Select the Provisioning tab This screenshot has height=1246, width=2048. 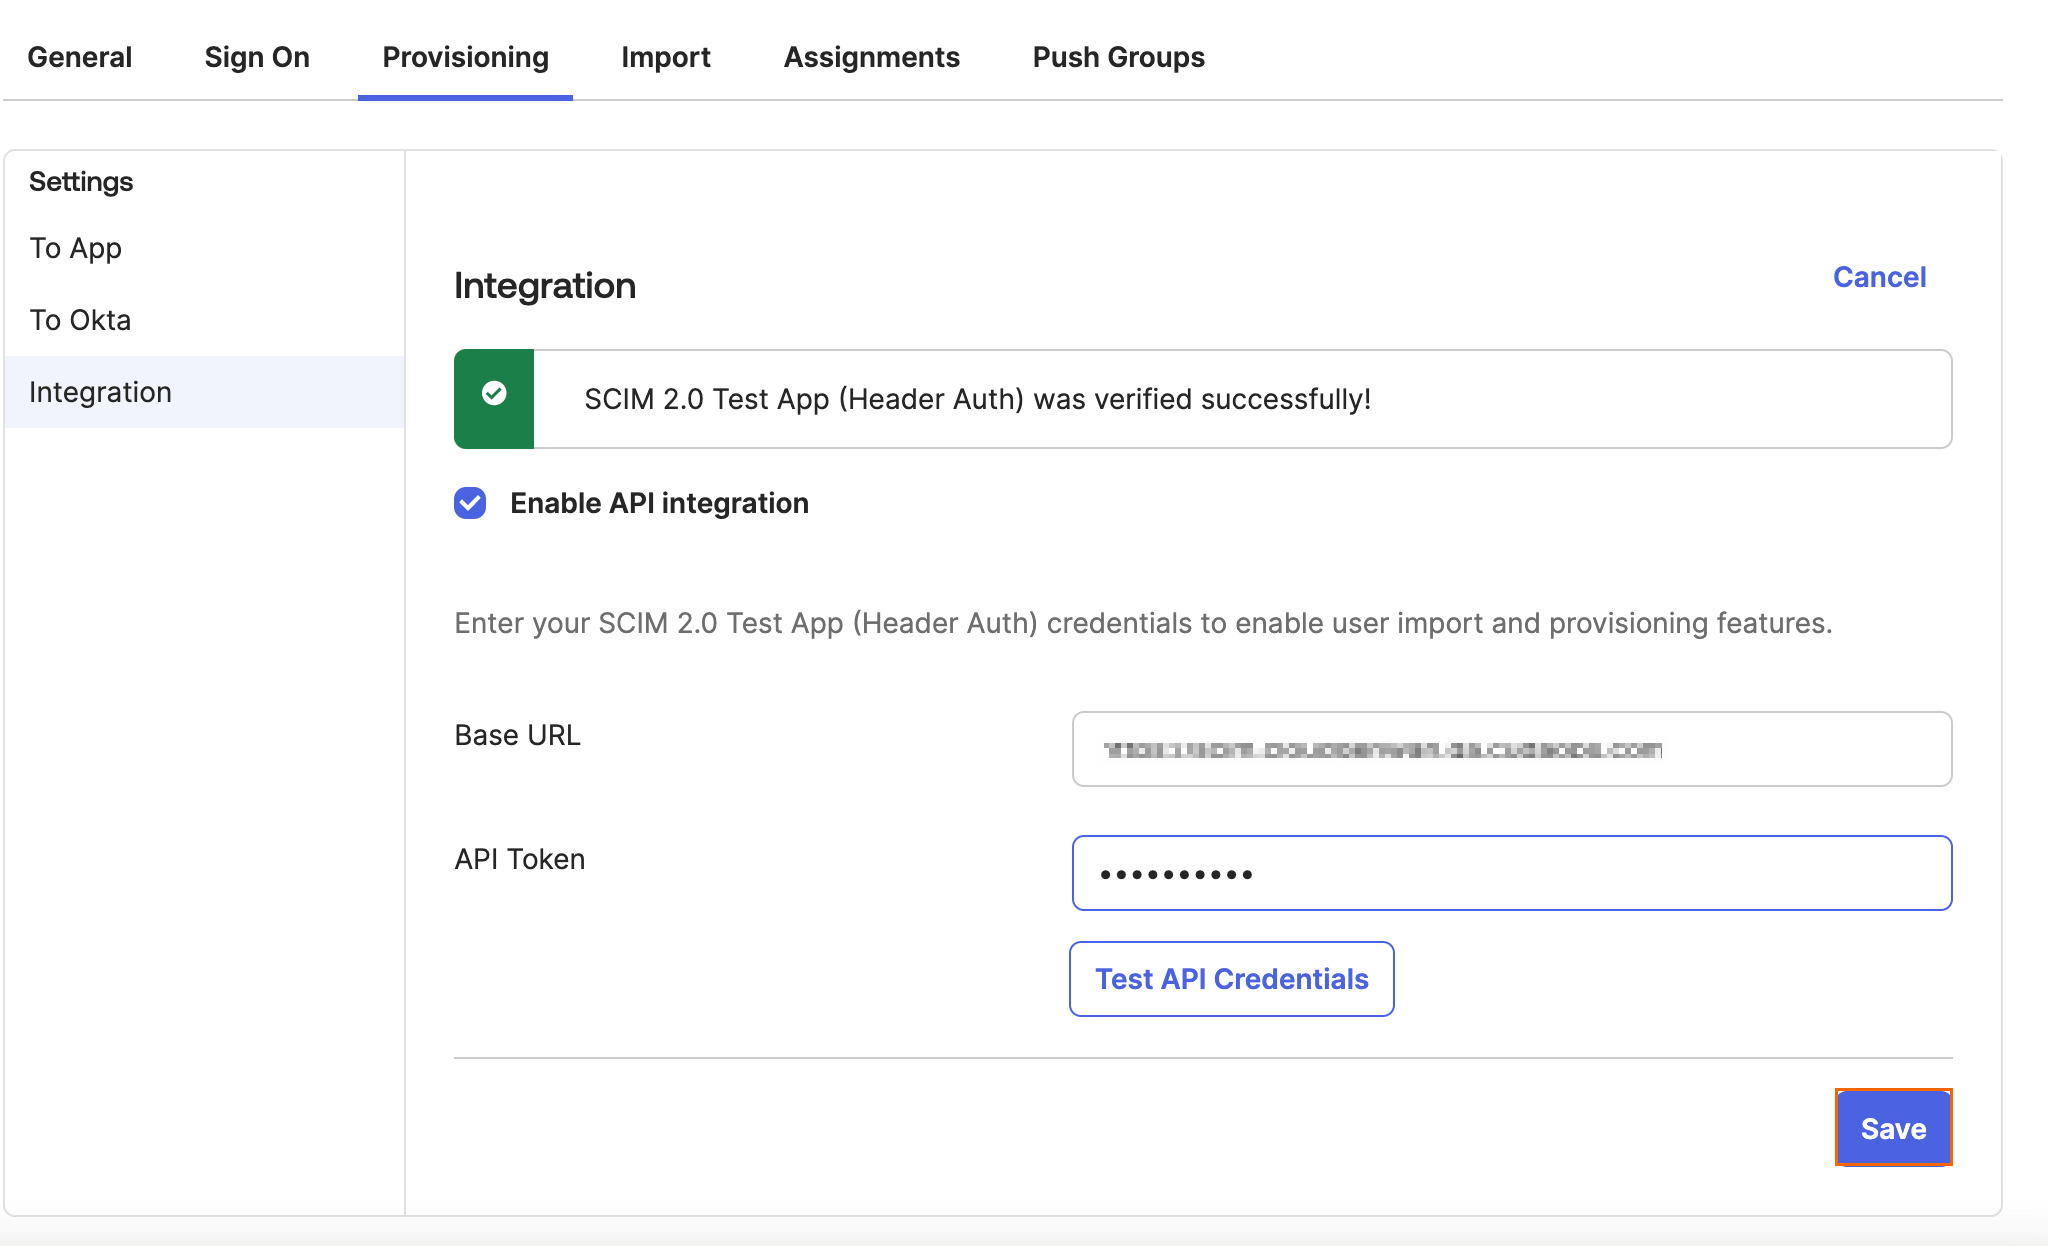[x=465, y=57]
